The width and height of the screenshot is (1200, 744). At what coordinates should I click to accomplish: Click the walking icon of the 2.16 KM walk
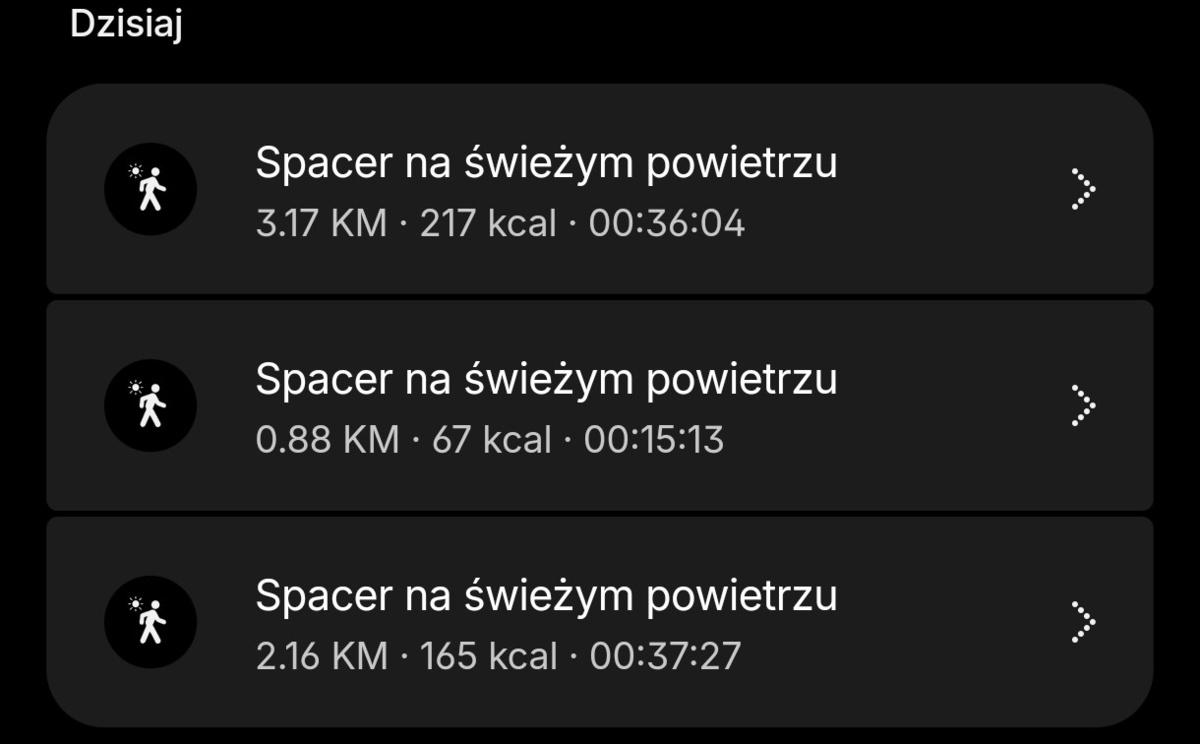tap(150, 622)
